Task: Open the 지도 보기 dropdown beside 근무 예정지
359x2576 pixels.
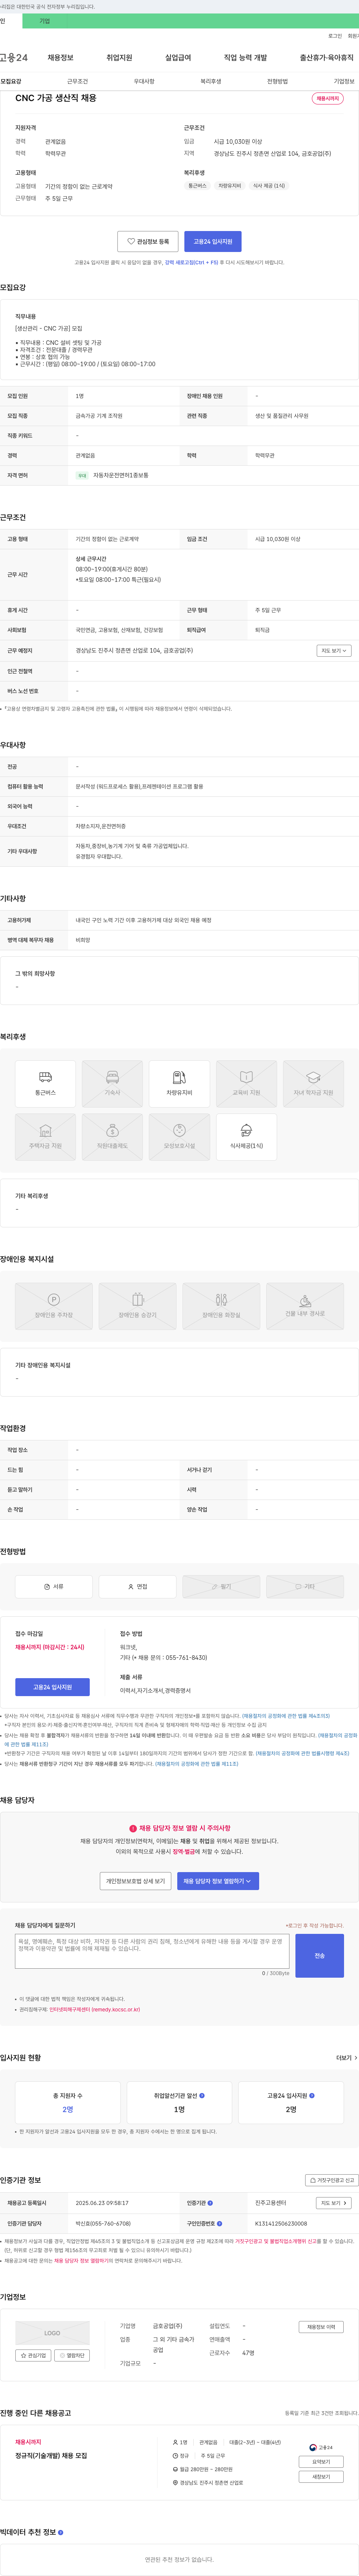Action: click(334, 651)
